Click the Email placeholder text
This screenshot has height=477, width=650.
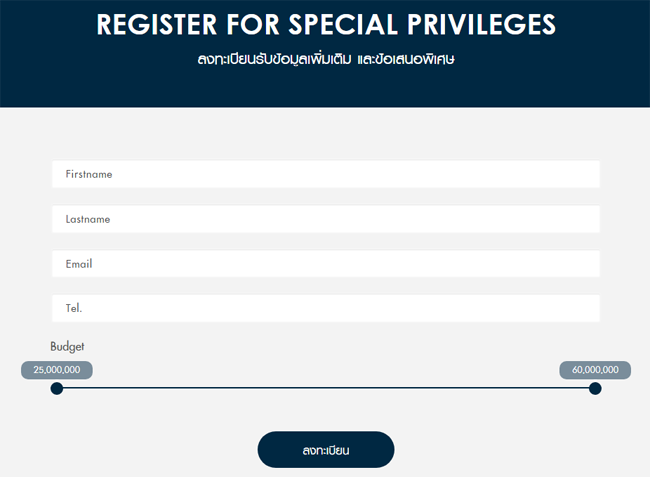pos(79,264)
